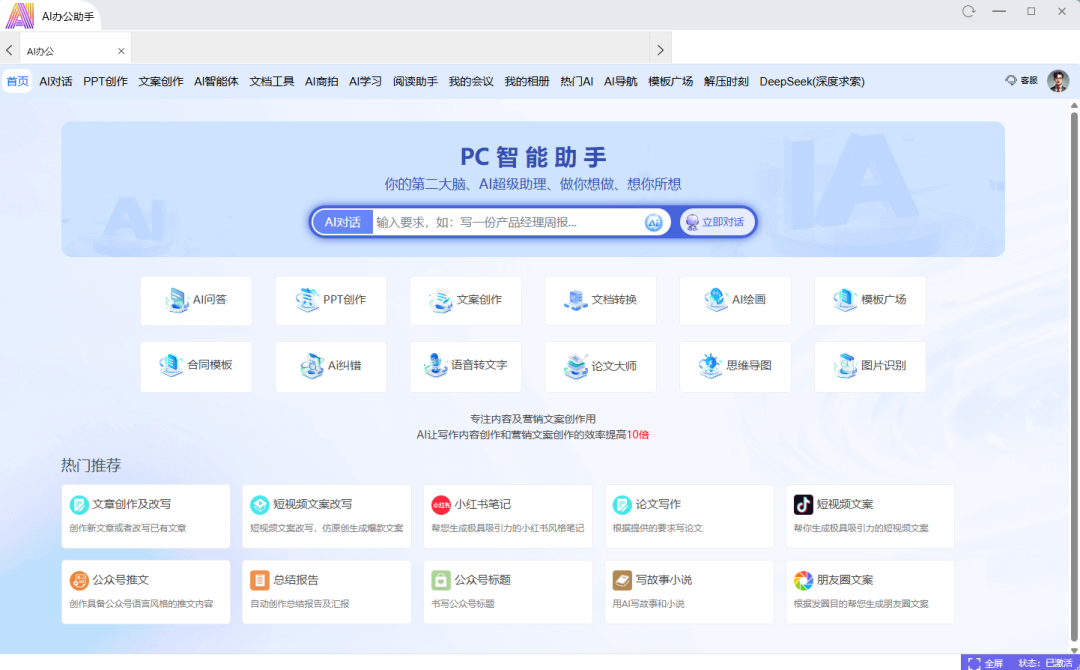This screenshot has width=1080, height=670.
Task: Open AI导航 in the navigation bar
Action: point(621,81)
